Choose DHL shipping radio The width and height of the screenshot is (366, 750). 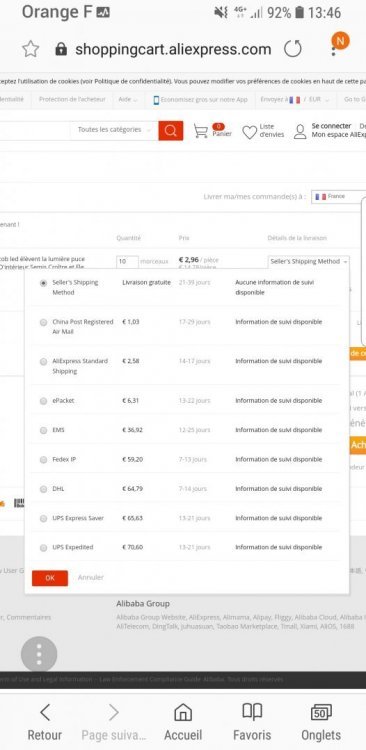click(x=44, y=489)
